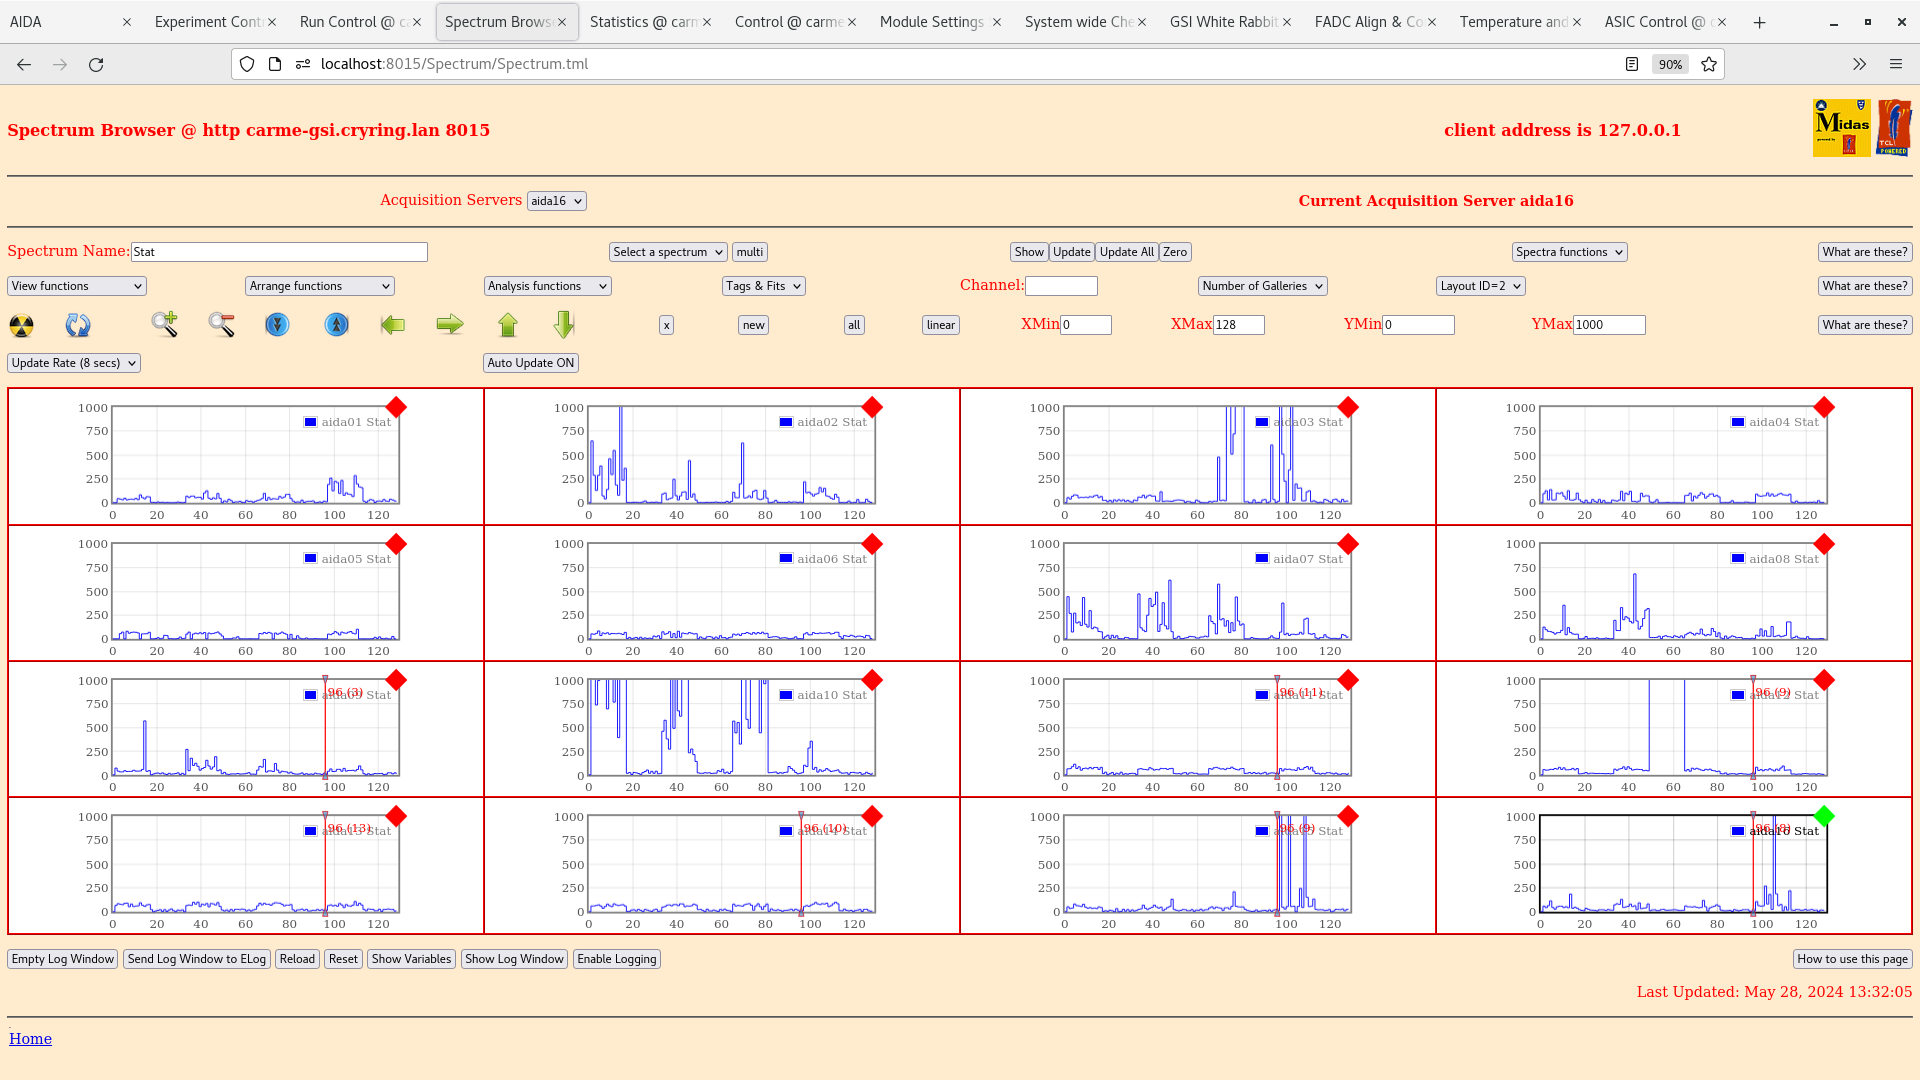Open the Select a spectrum dropdown
Image resolution: width=1920 pixels, height=1080 pixels.
click(667, 251)
